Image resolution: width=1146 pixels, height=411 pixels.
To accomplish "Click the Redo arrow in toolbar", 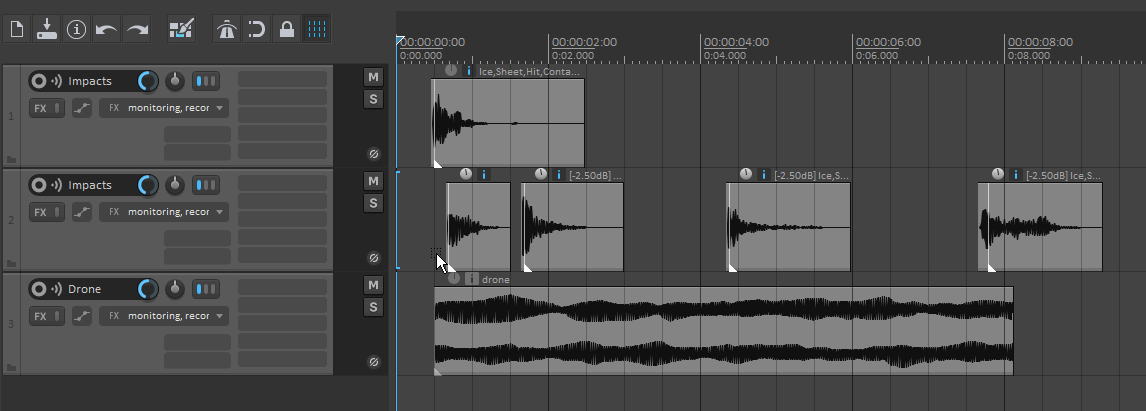I will click(137, 29).
